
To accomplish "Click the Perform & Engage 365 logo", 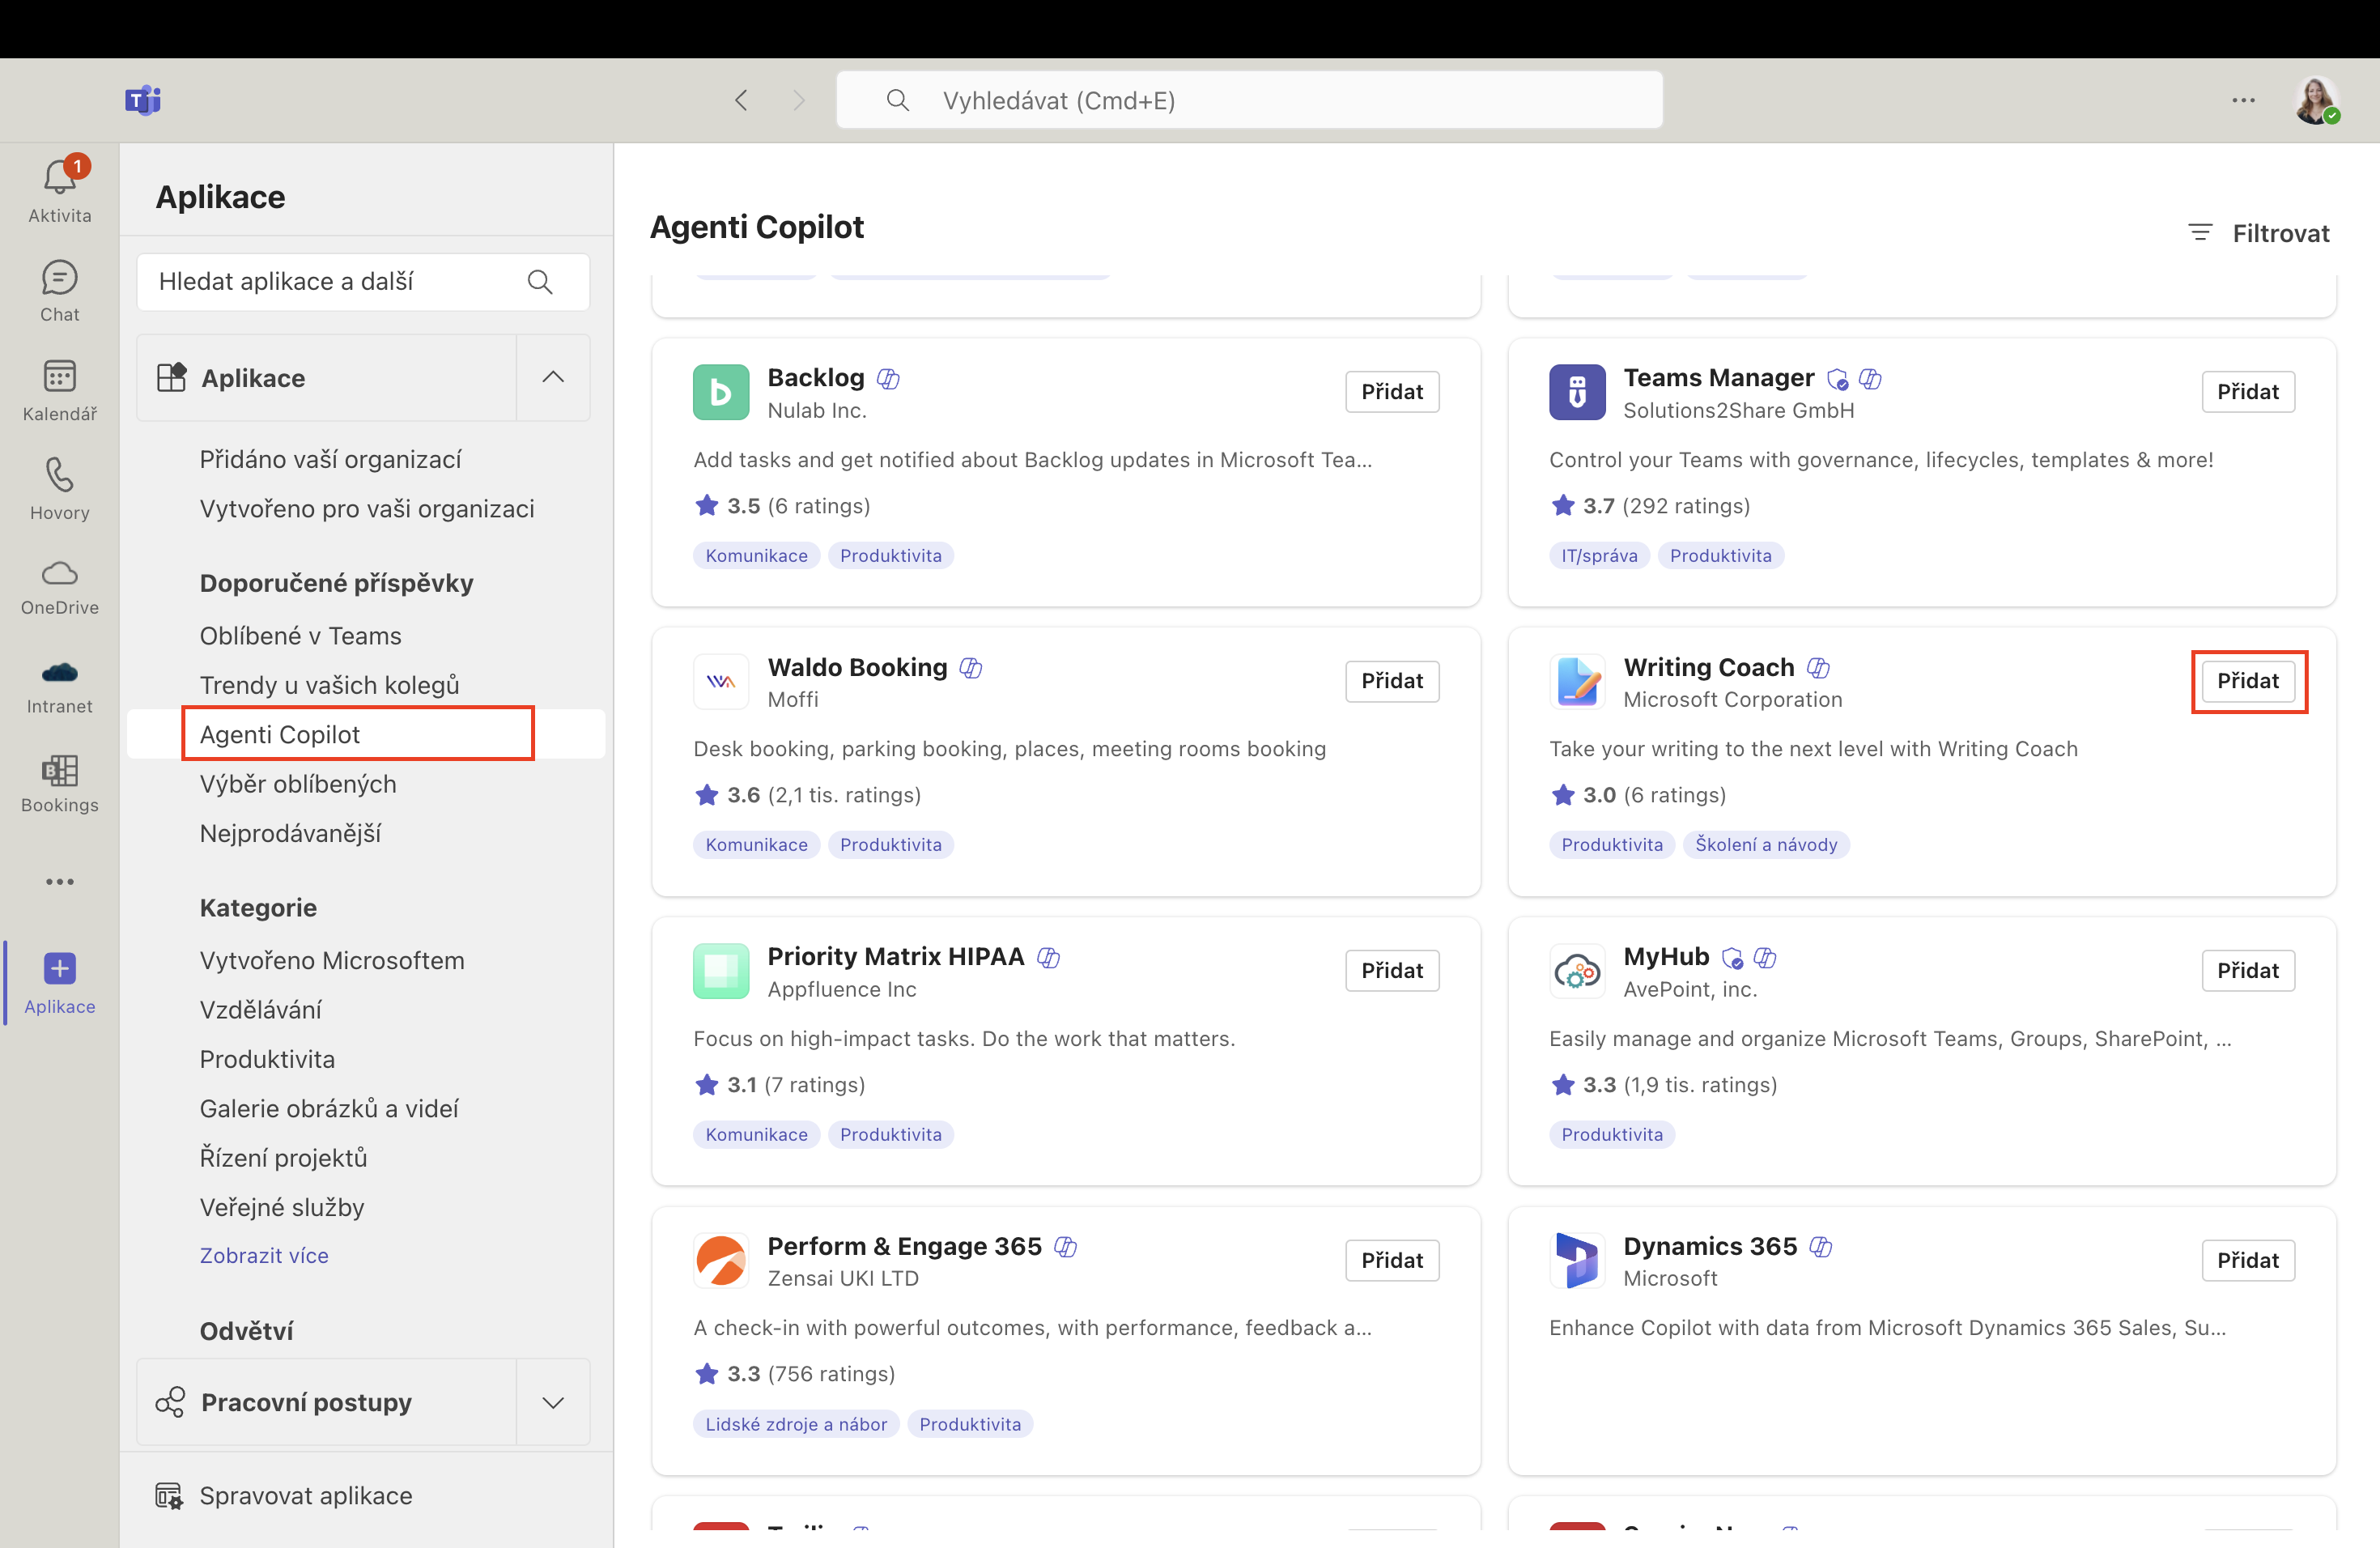I will [721, 1260].
